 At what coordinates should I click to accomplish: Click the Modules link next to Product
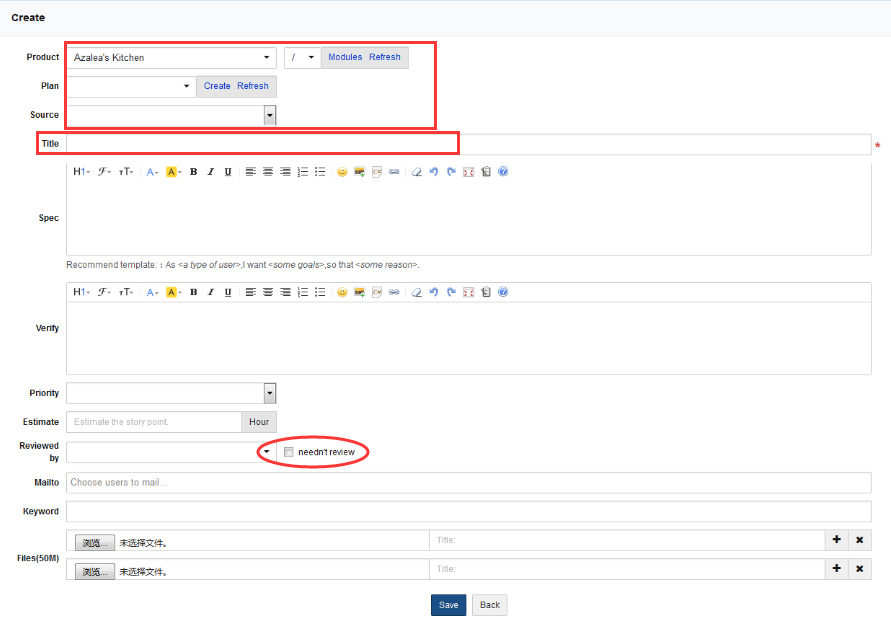[345, 58]
